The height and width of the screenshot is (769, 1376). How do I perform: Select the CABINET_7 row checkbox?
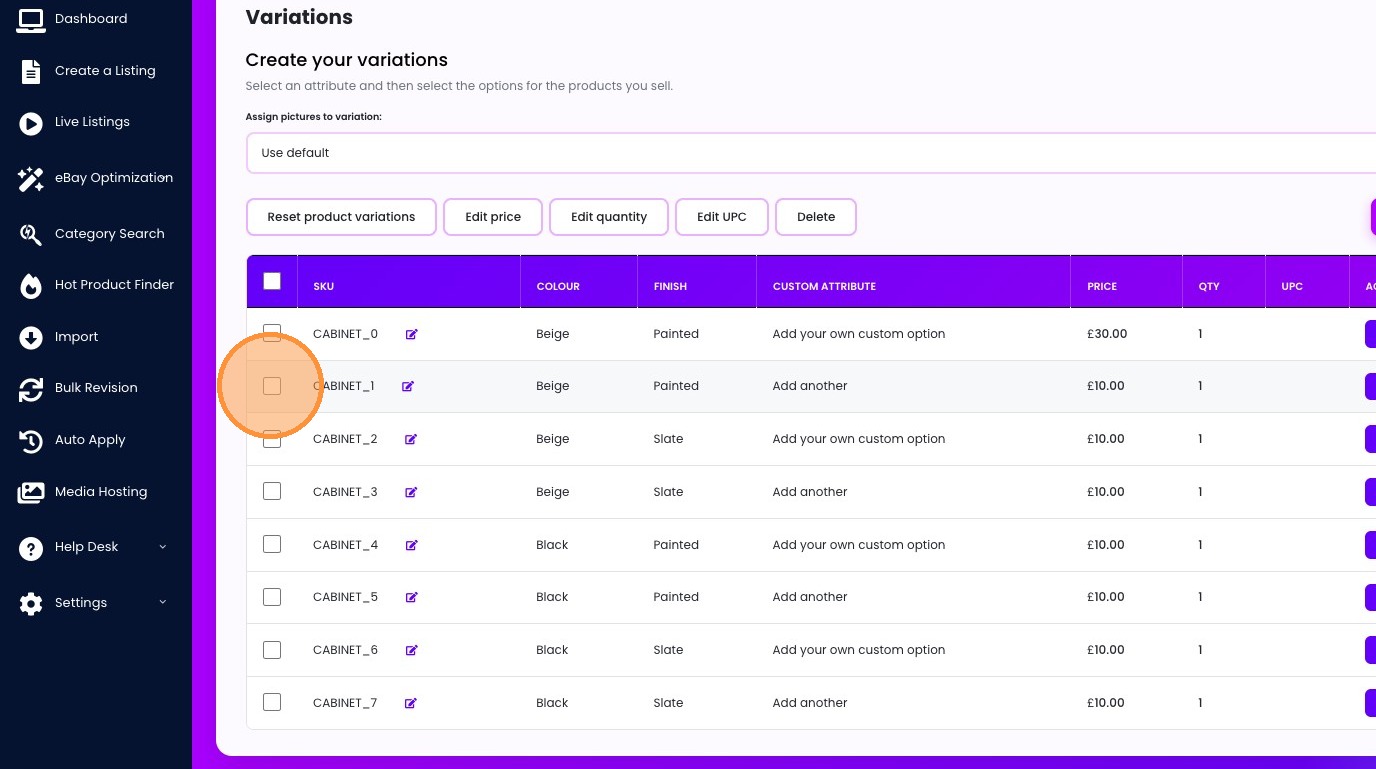pyautogui.click(x=272, y=702)
